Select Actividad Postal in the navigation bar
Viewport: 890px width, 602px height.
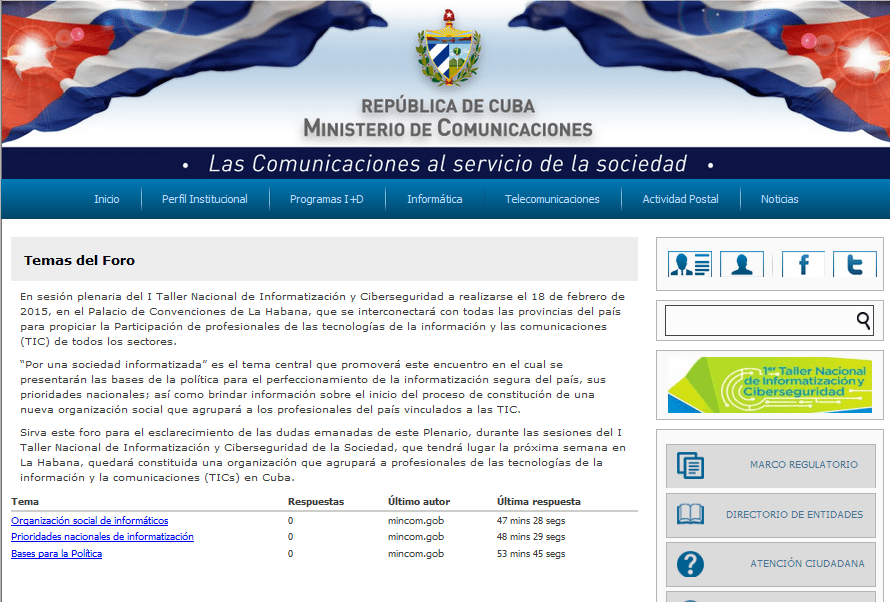coord(680,199)
